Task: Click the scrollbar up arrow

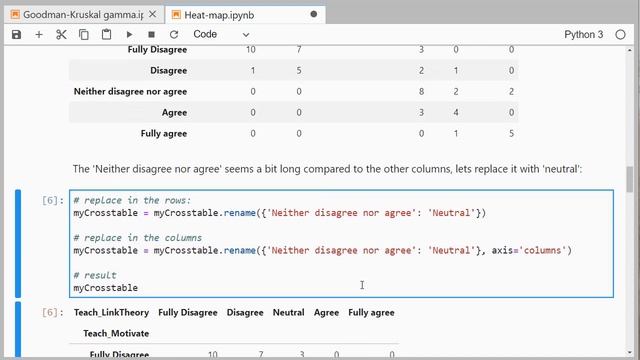Action: pos(630,50)
